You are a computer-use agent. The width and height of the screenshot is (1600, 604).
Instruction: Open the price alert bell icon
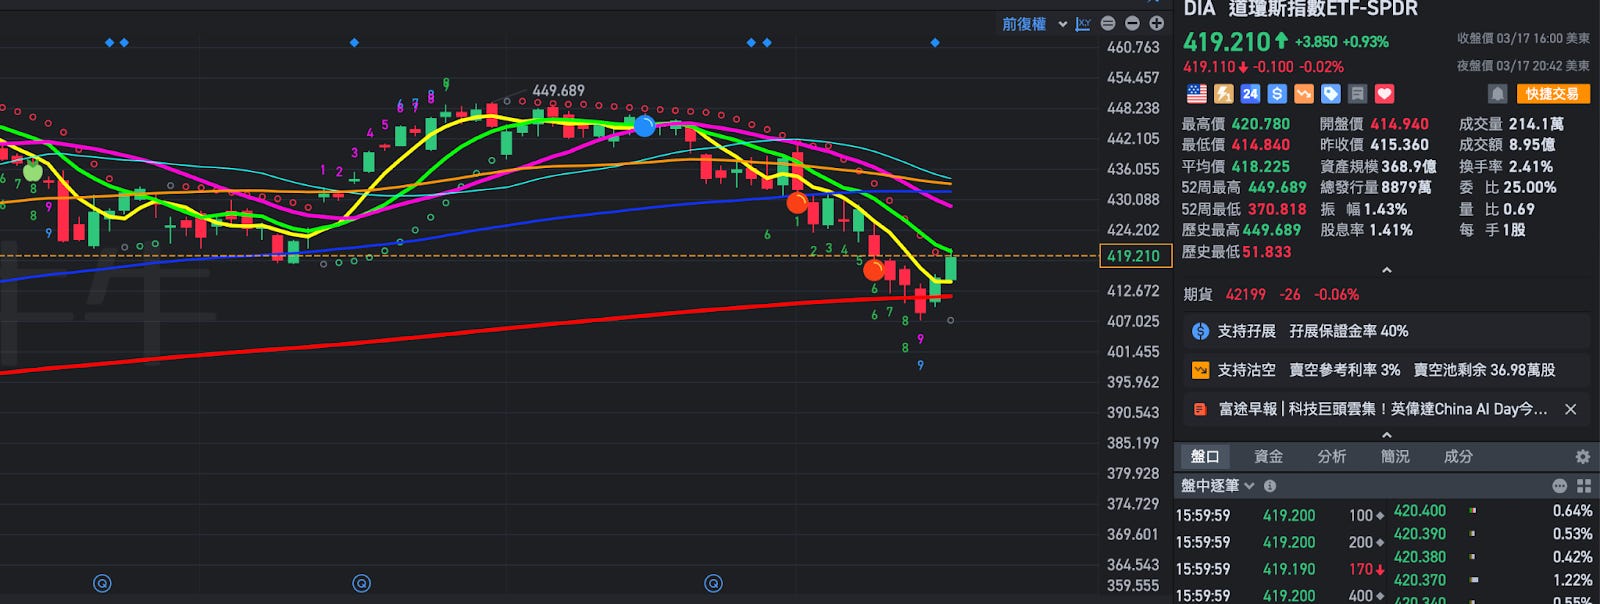(1497, 94)
